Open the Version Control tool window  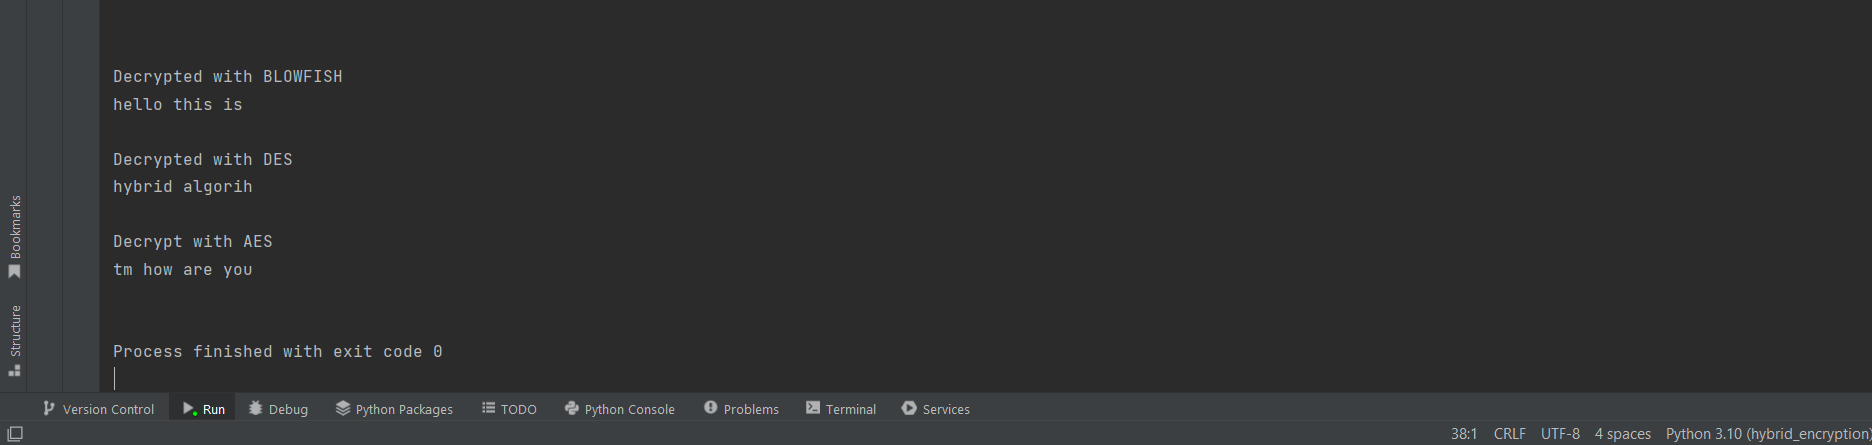click(x=98, y=409)
